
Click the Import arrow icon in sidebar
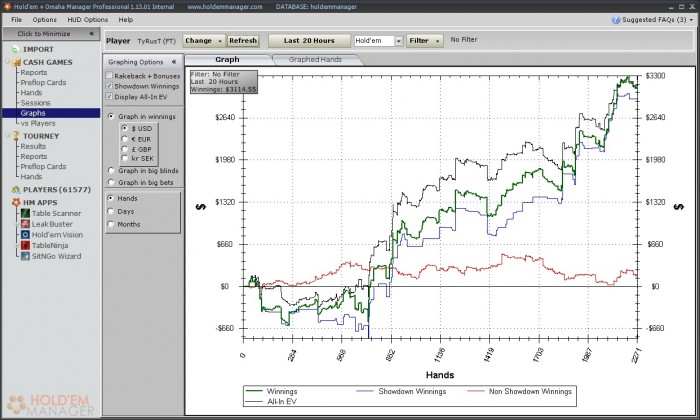(x=16, y=50)
